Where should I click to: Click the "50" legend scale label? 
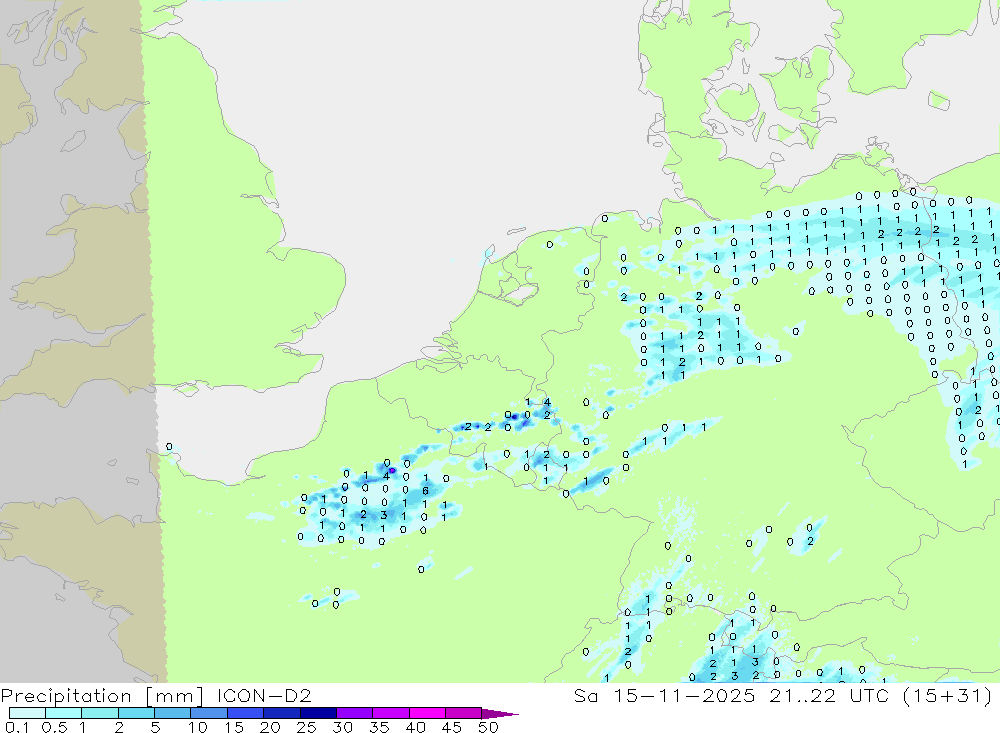click(x=488, y=727)
